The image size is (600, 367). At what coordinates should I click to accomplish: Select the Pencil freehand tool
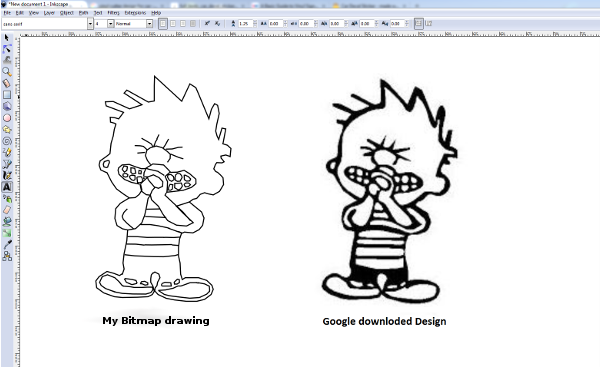(7, 152)
